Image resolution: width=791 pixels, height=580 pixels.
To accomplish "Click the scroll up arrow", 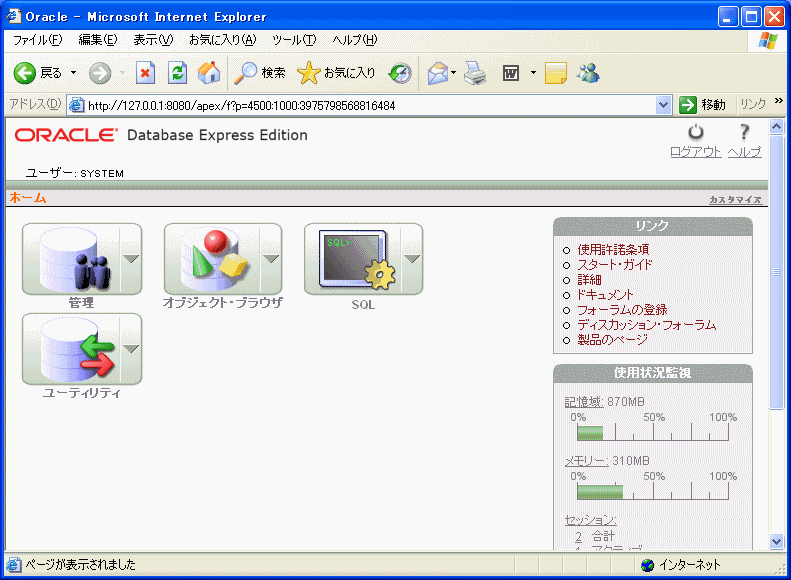I will (776, 126).
